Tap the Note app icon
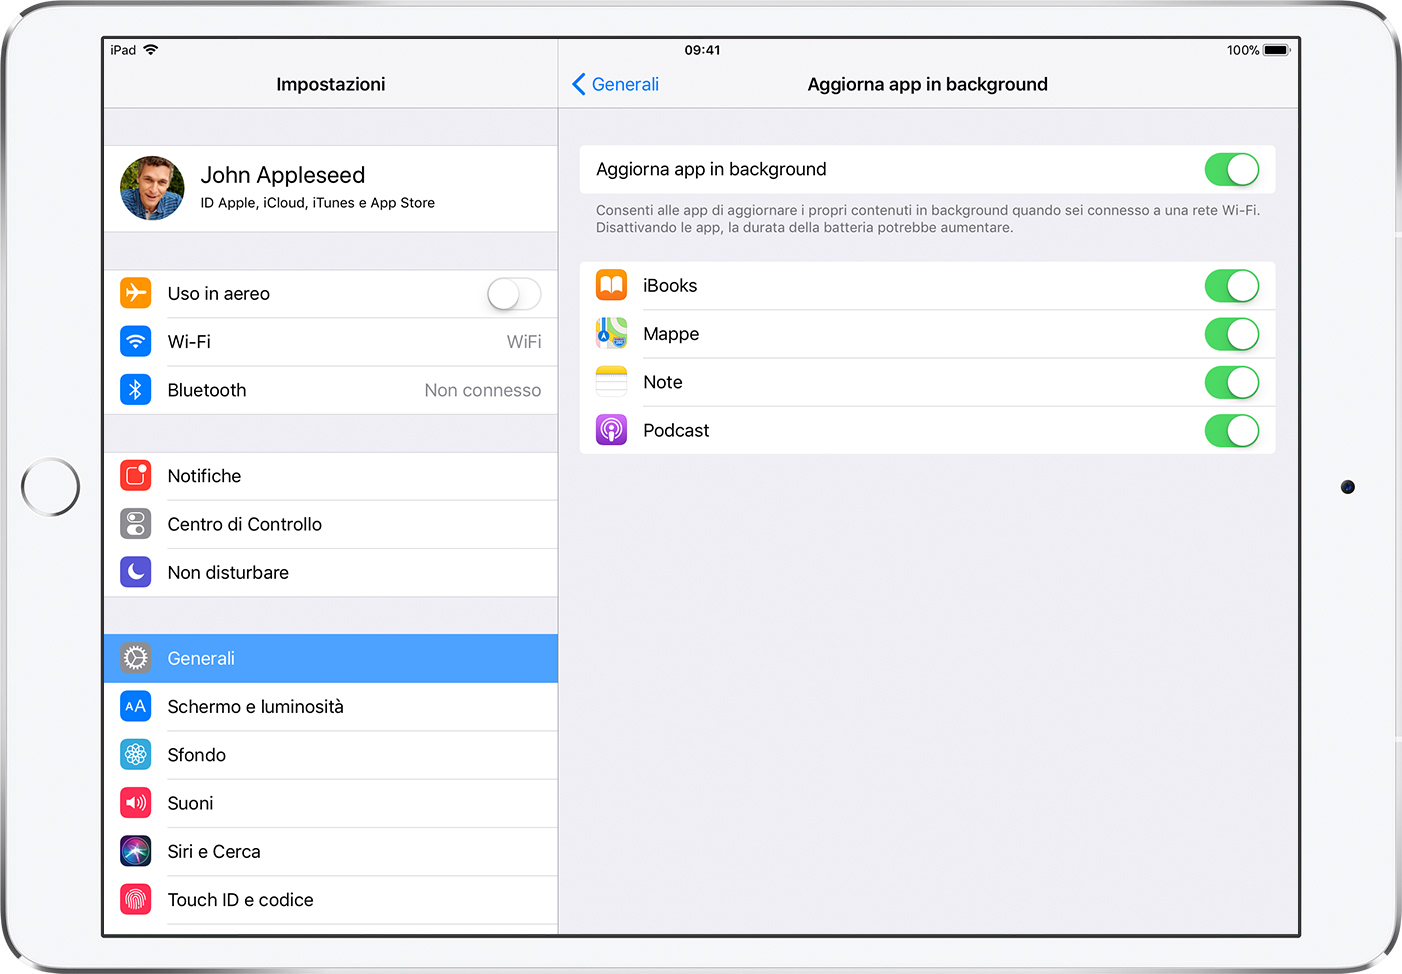This screenshot has height=974, width=1402. coord(612,382)
